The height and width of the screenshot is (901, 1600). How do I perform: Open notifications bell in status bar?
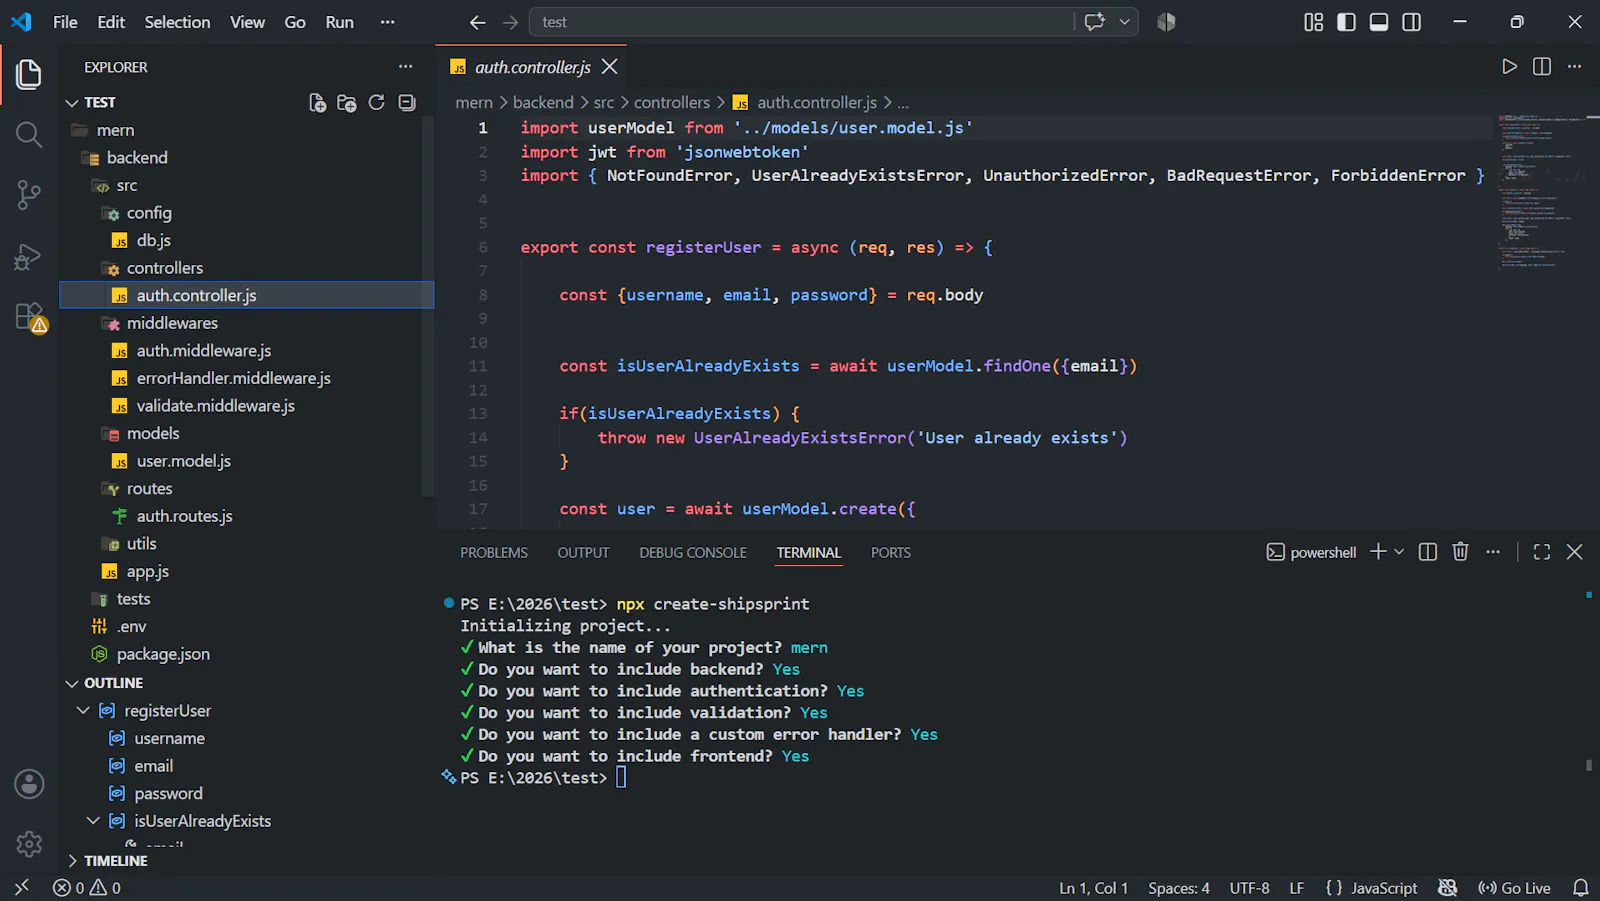tap(1580, 888)
